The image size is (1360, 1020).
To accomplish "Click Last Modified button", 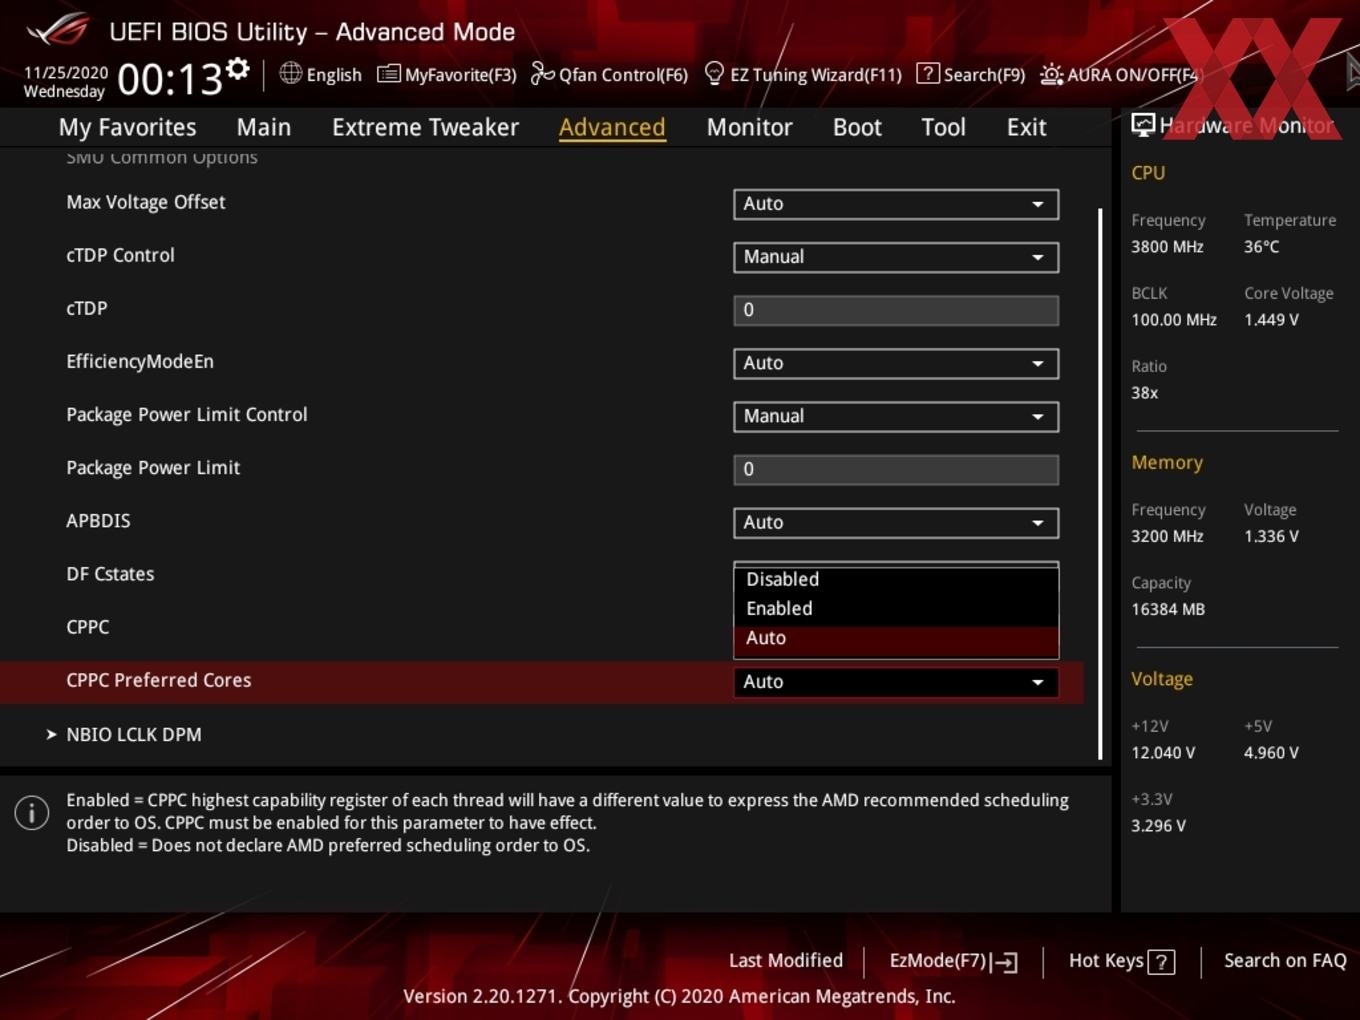I will point(786,960).
